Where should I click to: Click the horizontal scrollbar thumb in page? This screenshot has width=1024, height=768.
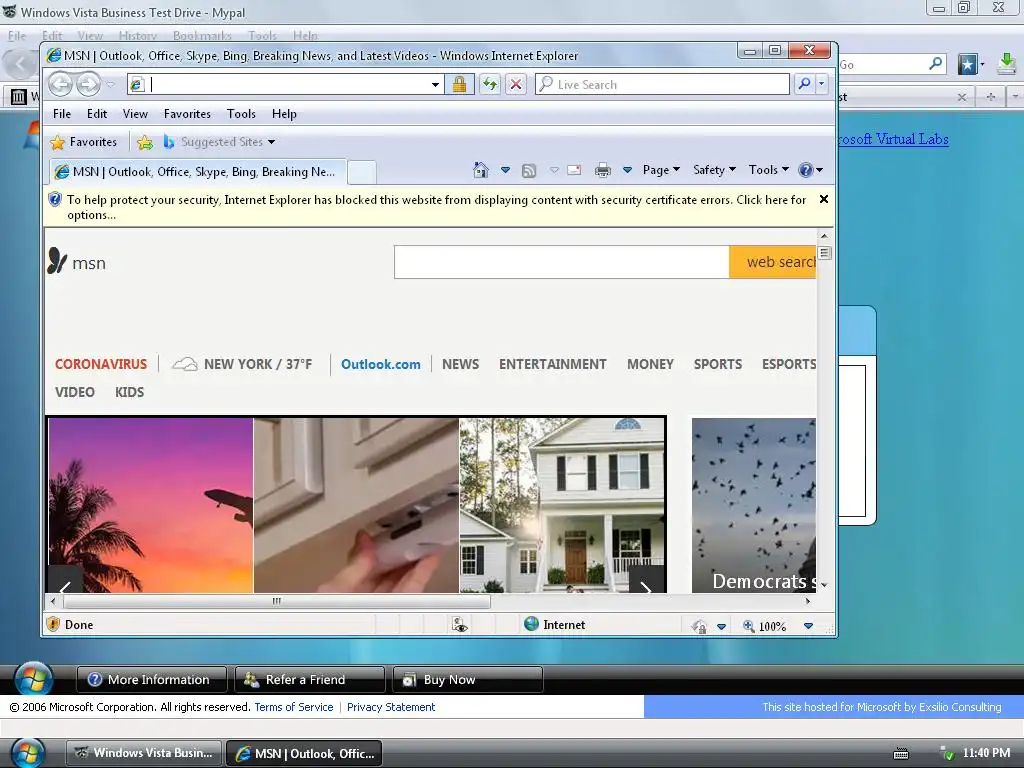click(x=277, y=601)
